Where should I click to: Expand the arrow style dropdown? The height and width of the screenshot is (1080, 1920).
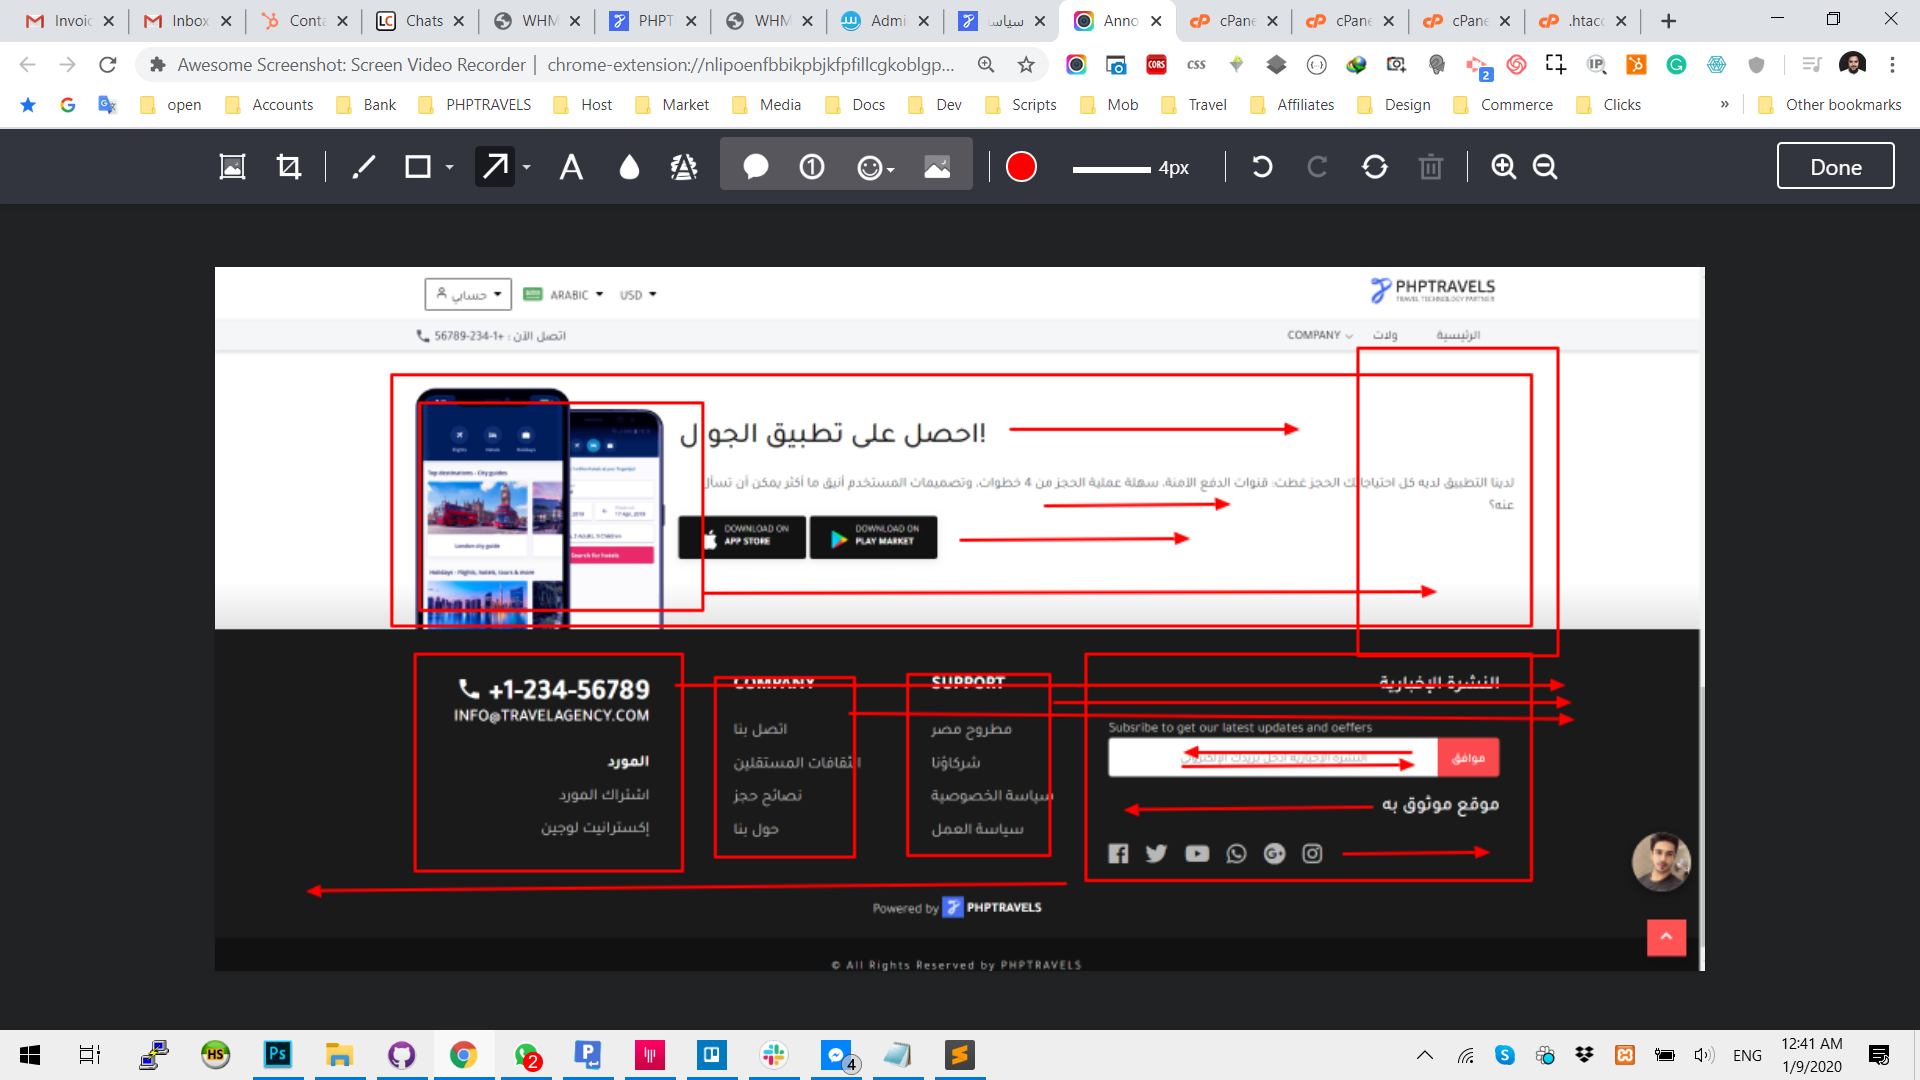[x=527, y=167]
